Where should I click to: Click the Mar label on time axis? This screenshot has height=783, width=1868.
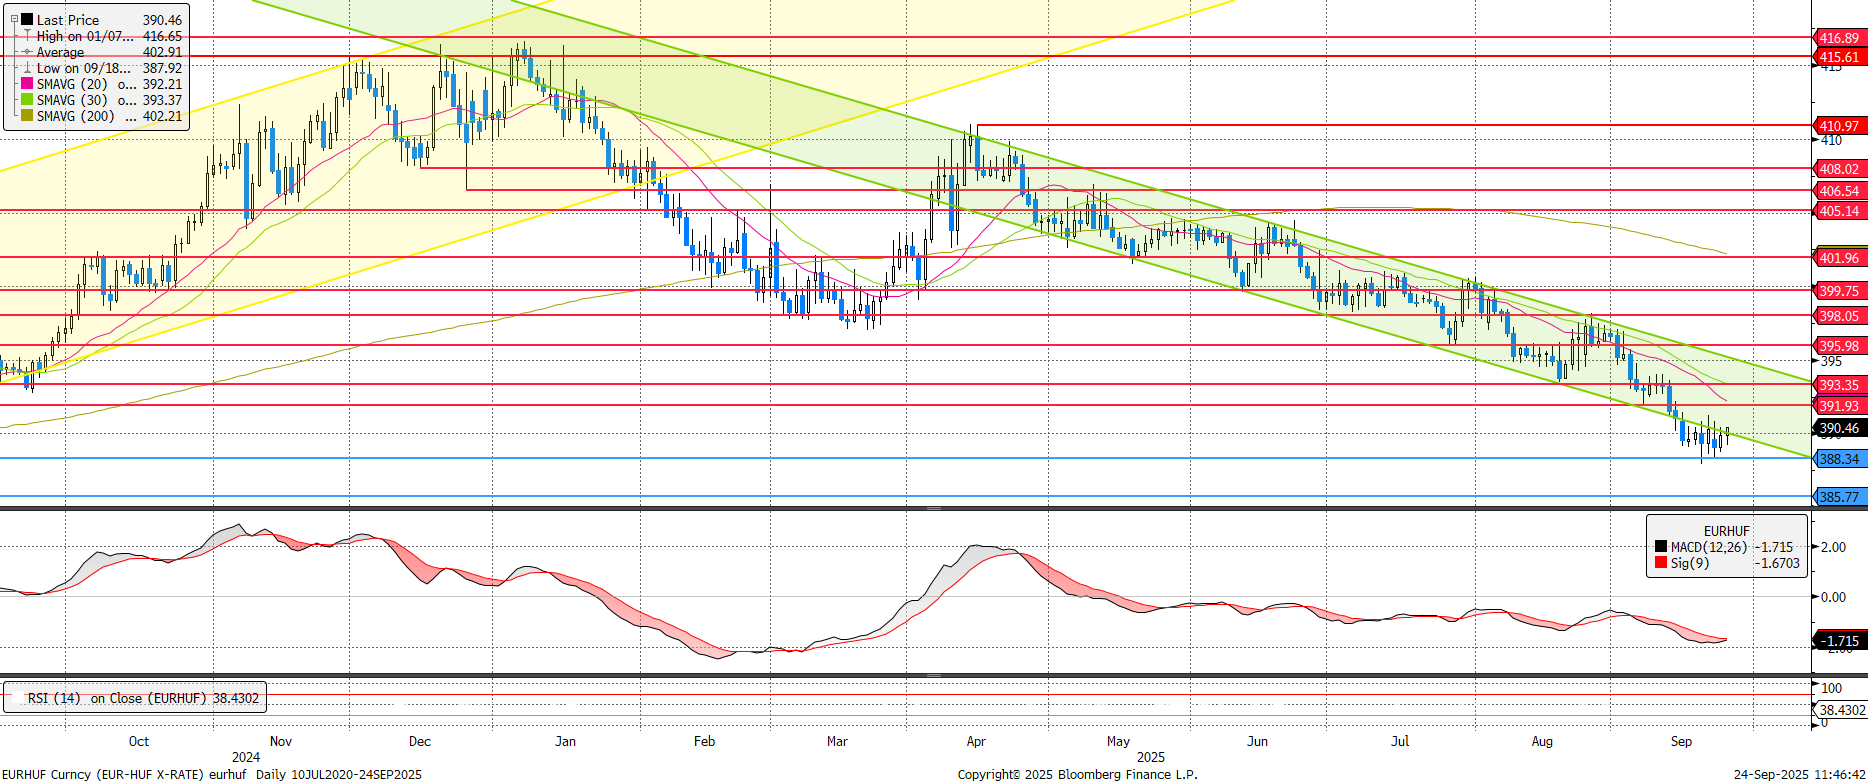pos(837,741)
